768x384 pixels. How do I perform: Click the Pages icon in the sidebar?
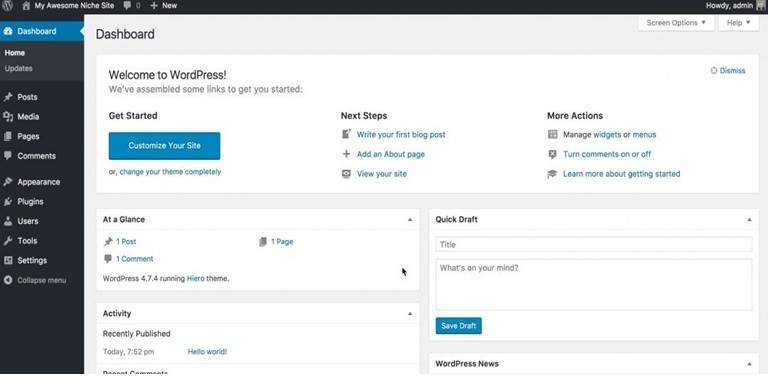(8, 136)
